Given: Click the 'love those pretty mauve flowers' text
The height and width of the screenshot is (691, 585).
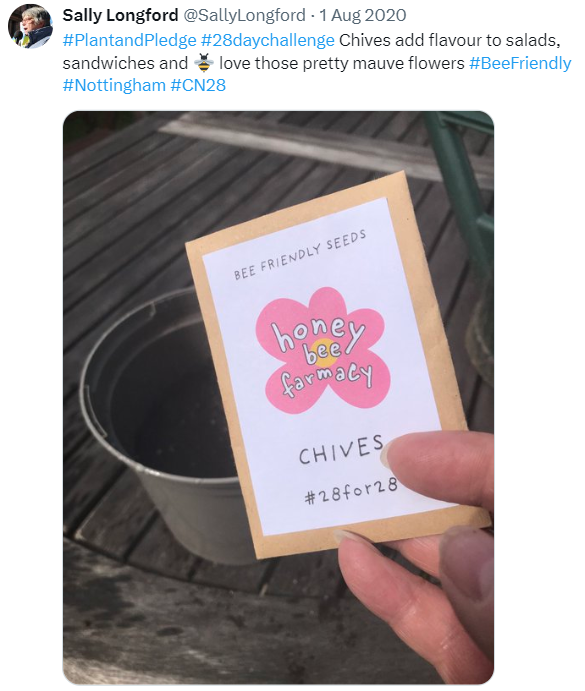Looking at the screenshot, I should click(x=342, y=63).
